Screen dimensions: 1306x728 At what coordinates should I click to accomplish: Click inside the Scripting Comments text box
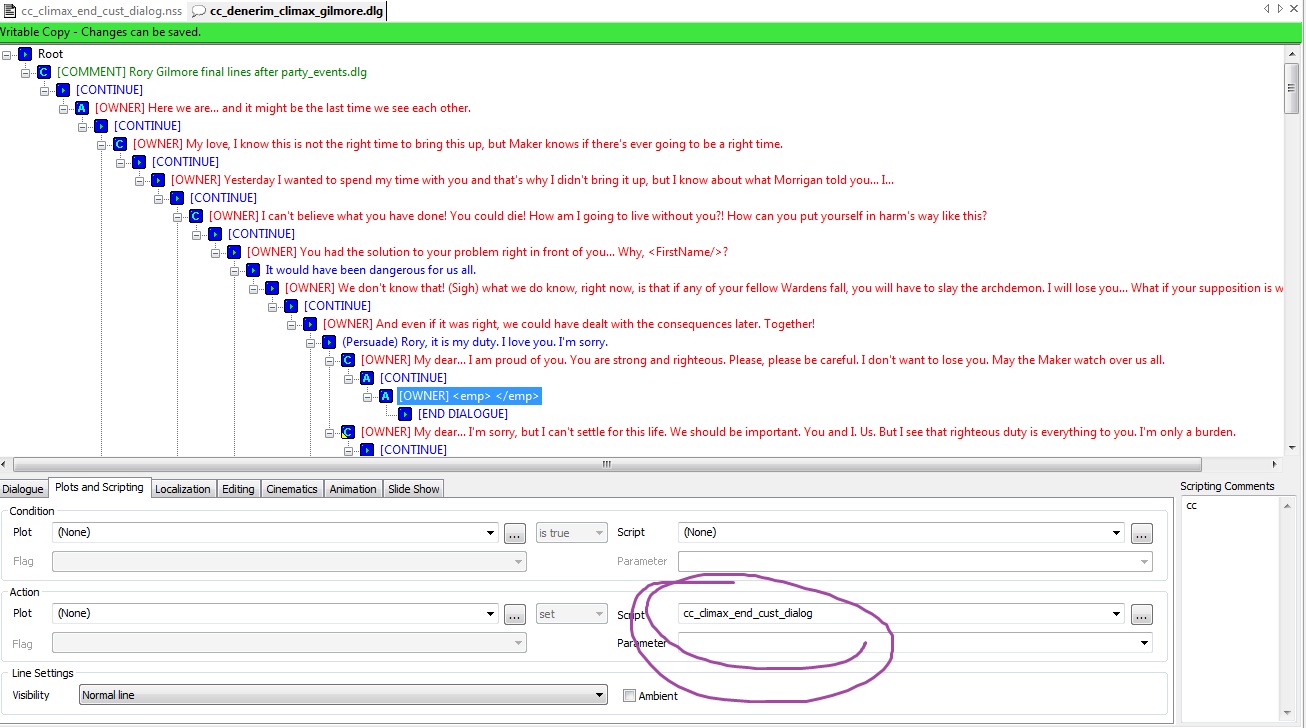(1237, 600)
